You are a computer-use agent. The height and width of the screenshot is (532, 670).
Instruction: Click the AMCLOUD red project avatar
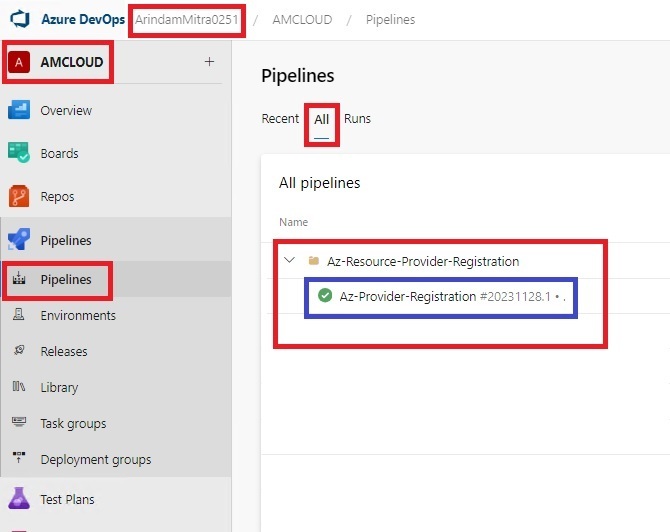click(19, 62)
